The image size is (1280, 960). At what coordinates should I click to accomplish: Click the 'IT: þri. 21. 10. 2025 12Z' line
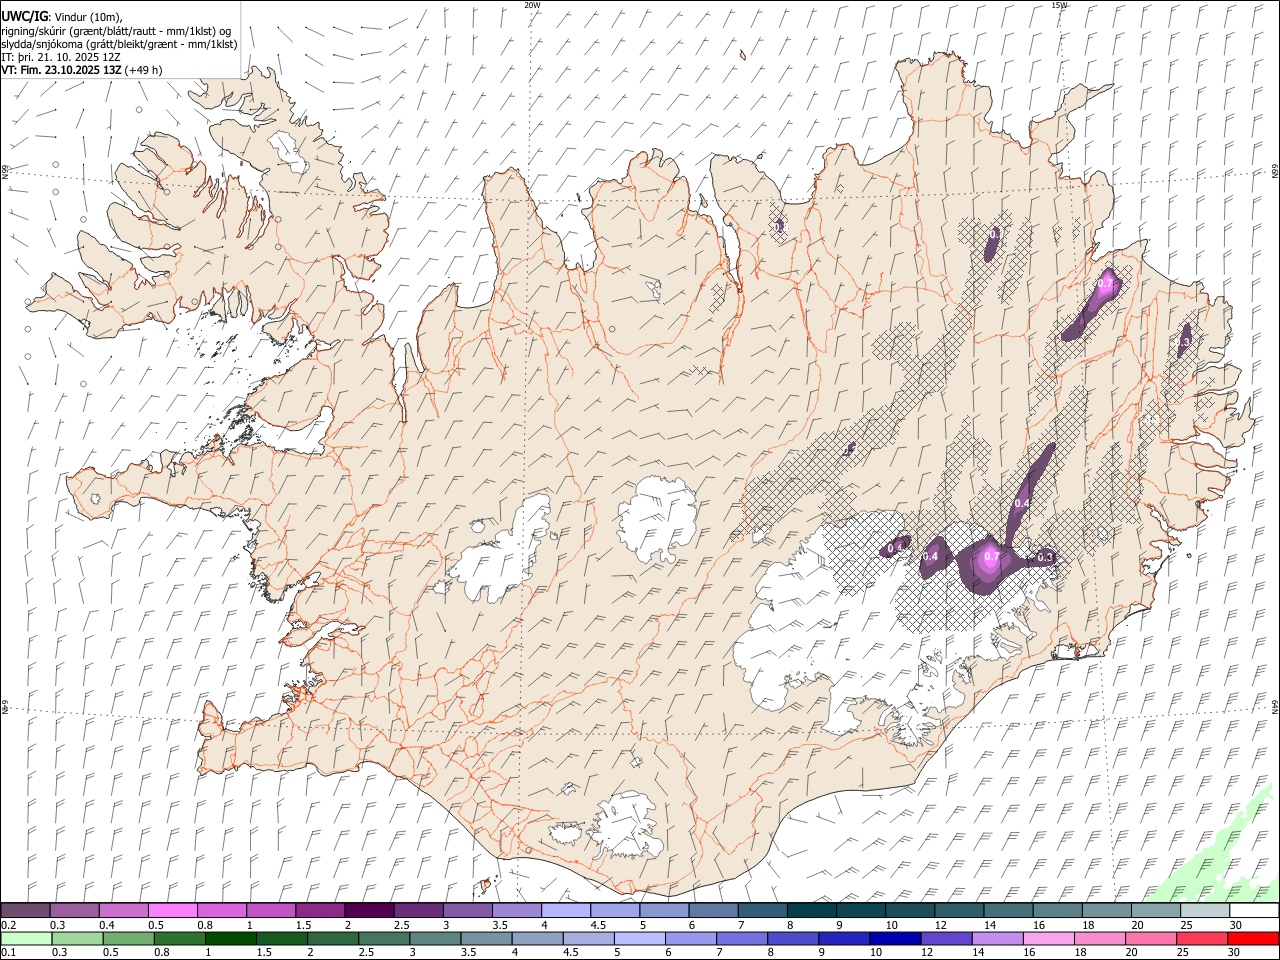pyautogui.click(x=61, y=57)
